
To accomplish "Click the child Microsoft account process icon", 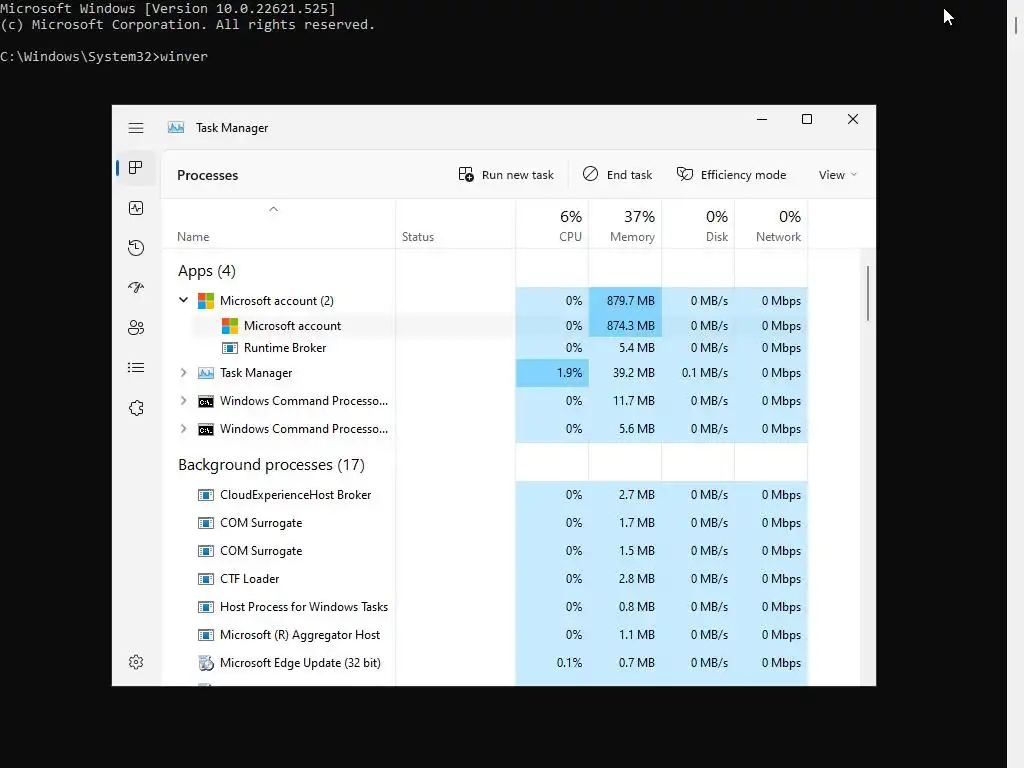I will coord(230,325).
